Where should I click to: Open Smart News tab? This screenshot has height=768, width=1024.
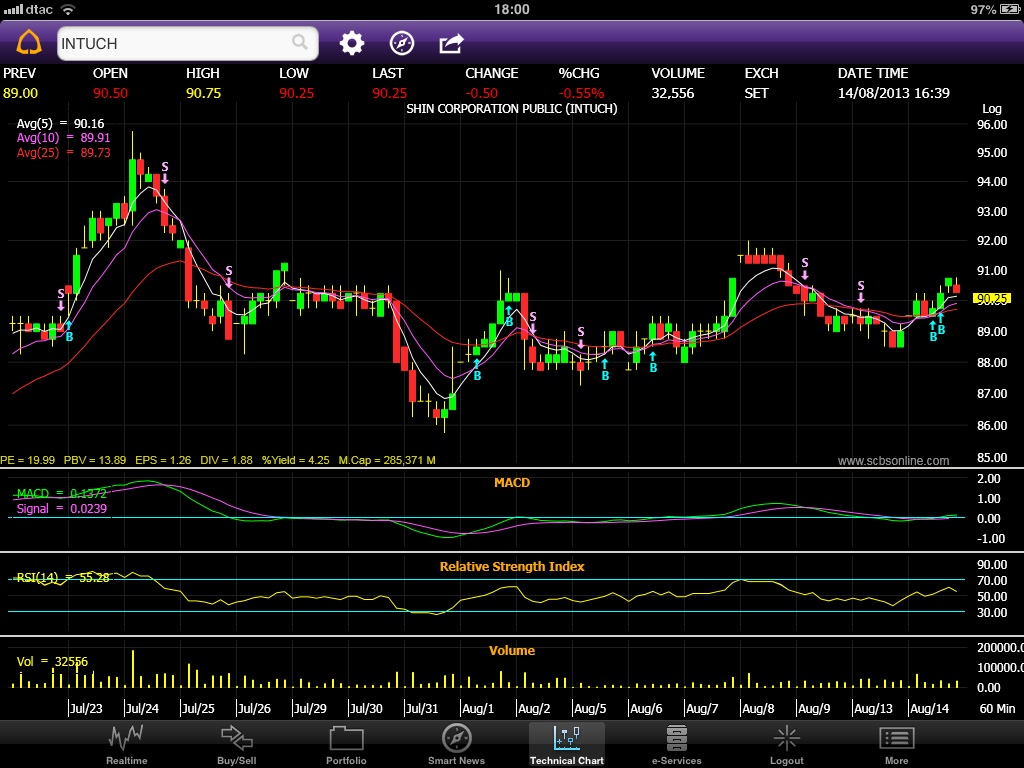(x=456, y=745)
